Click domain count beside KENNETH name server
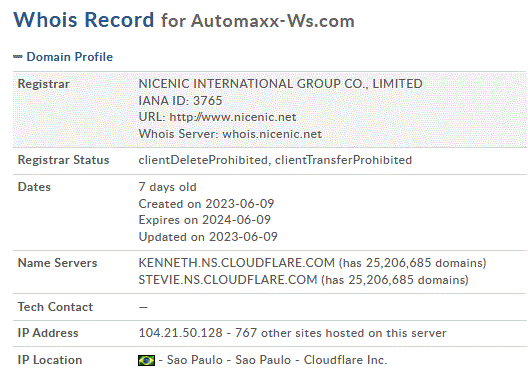The height and width of the screenshot is (373, 528). (x=412, y=263)
